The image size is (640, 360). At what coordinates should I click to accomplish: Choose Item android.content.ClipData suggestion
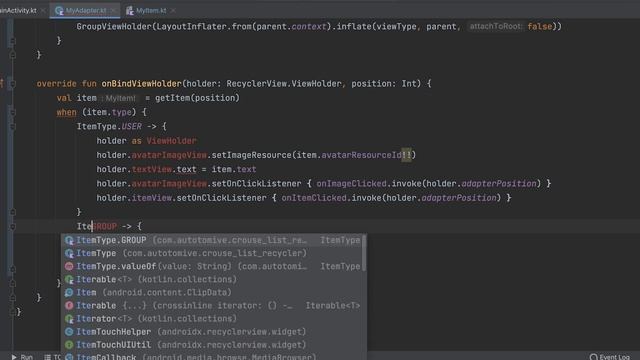(x=212, y=292)
